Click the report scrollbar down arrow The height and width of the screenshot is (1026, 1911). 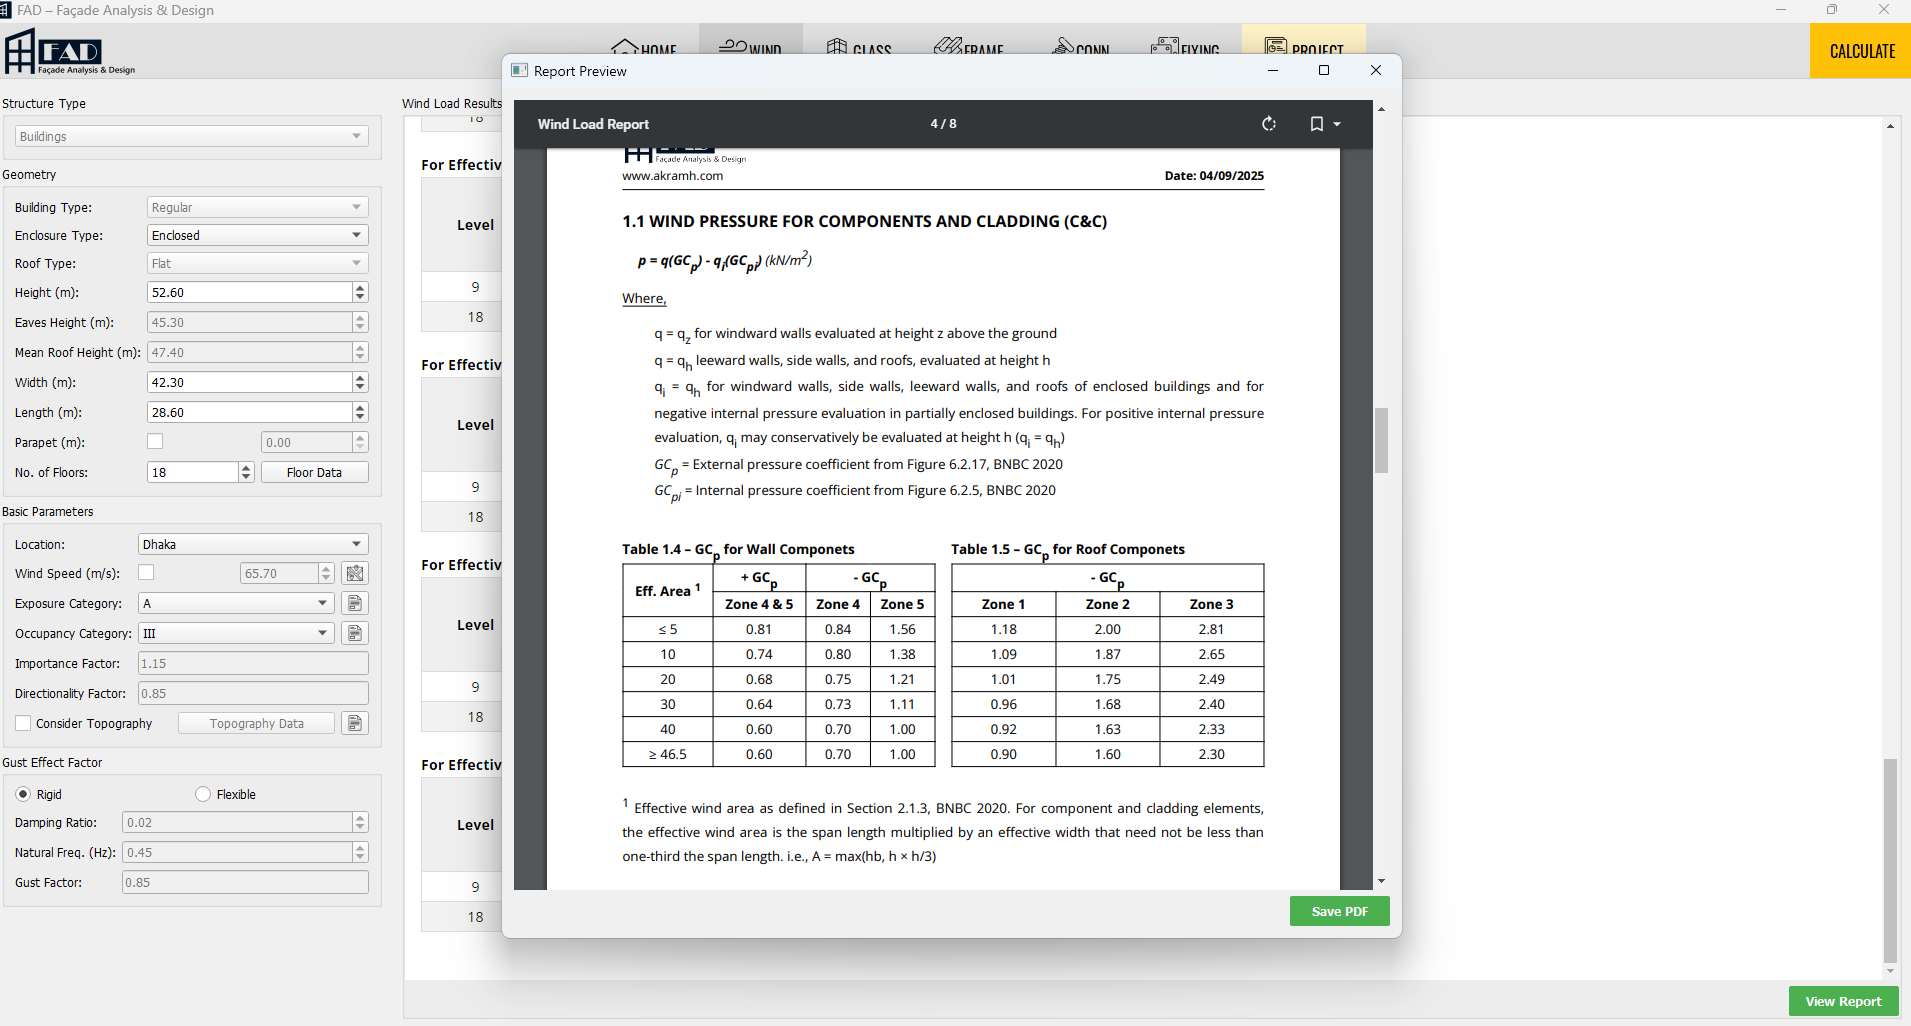(1381, 881)
